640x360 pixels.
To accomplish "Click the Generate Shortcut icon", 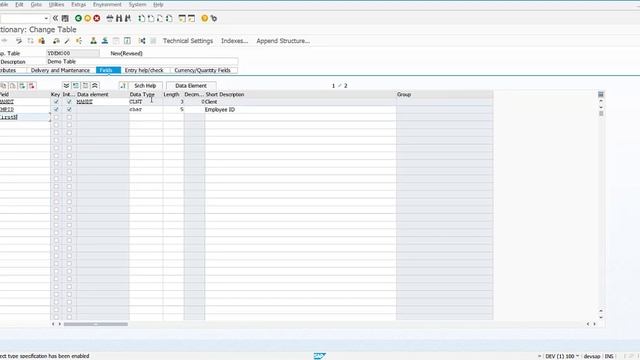I will point(191,18).
